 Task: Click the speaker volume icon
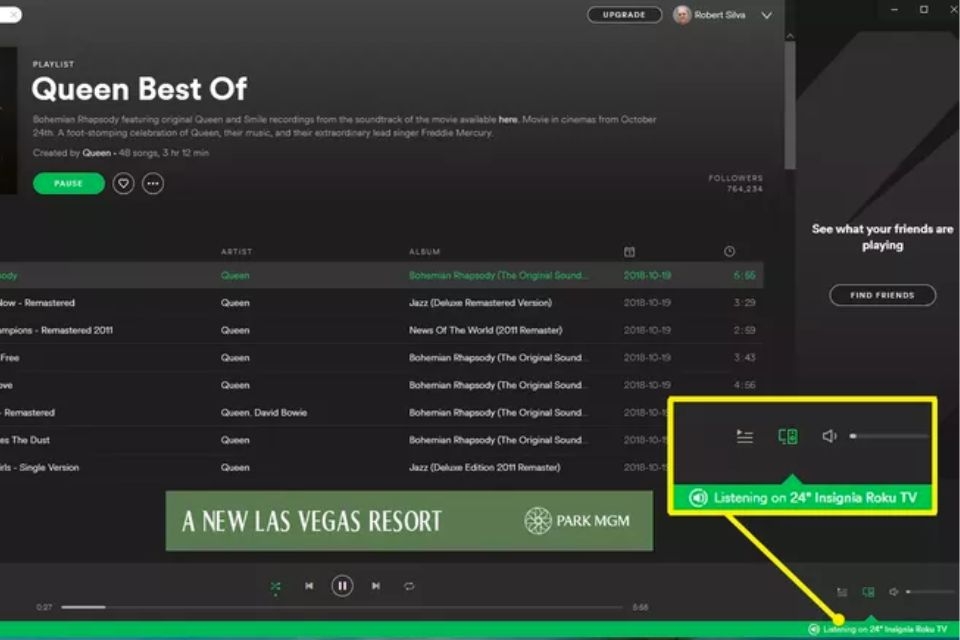point(829,436)
